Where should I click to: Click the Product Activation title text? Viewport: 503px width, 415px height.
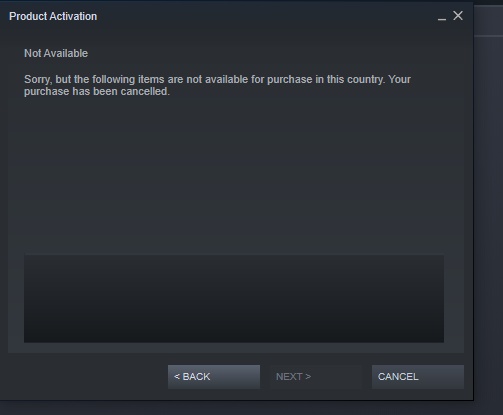click(x=53, y=16)
